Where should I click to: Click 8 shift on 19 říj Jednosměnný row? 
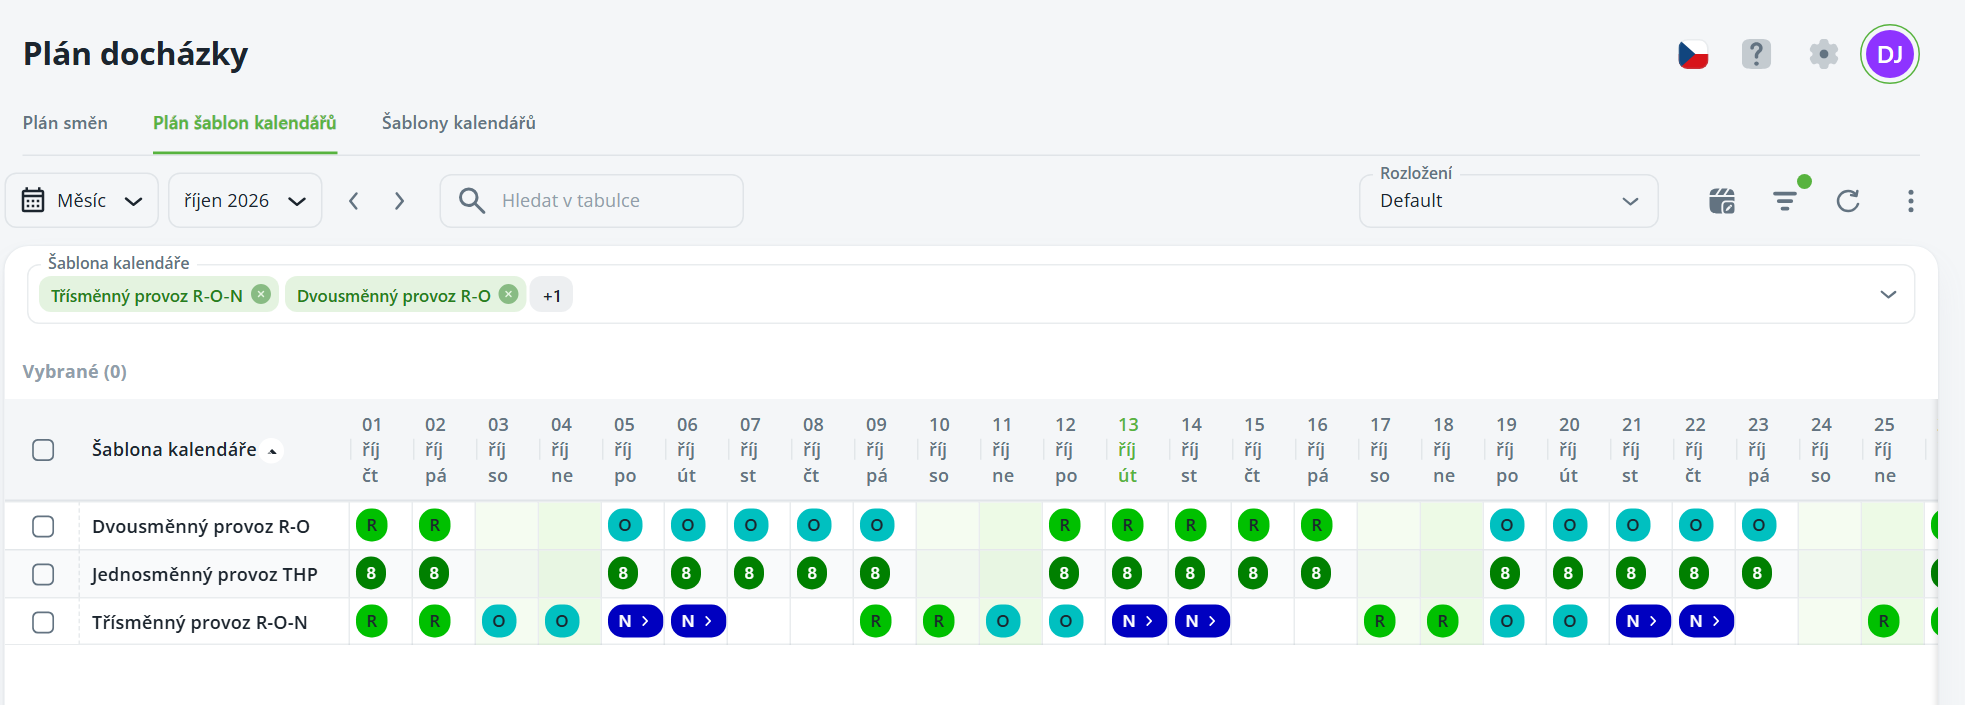[x=1505, y=573]
